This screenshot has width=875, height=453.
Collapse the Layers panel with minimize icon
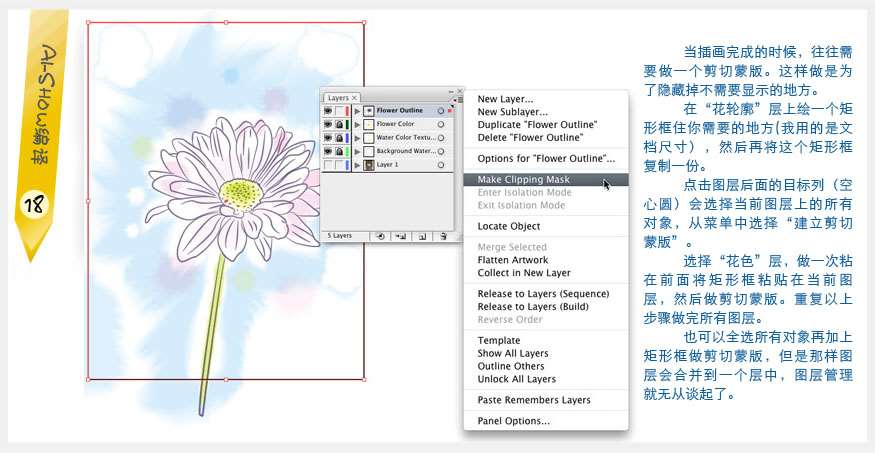point(451,91)
